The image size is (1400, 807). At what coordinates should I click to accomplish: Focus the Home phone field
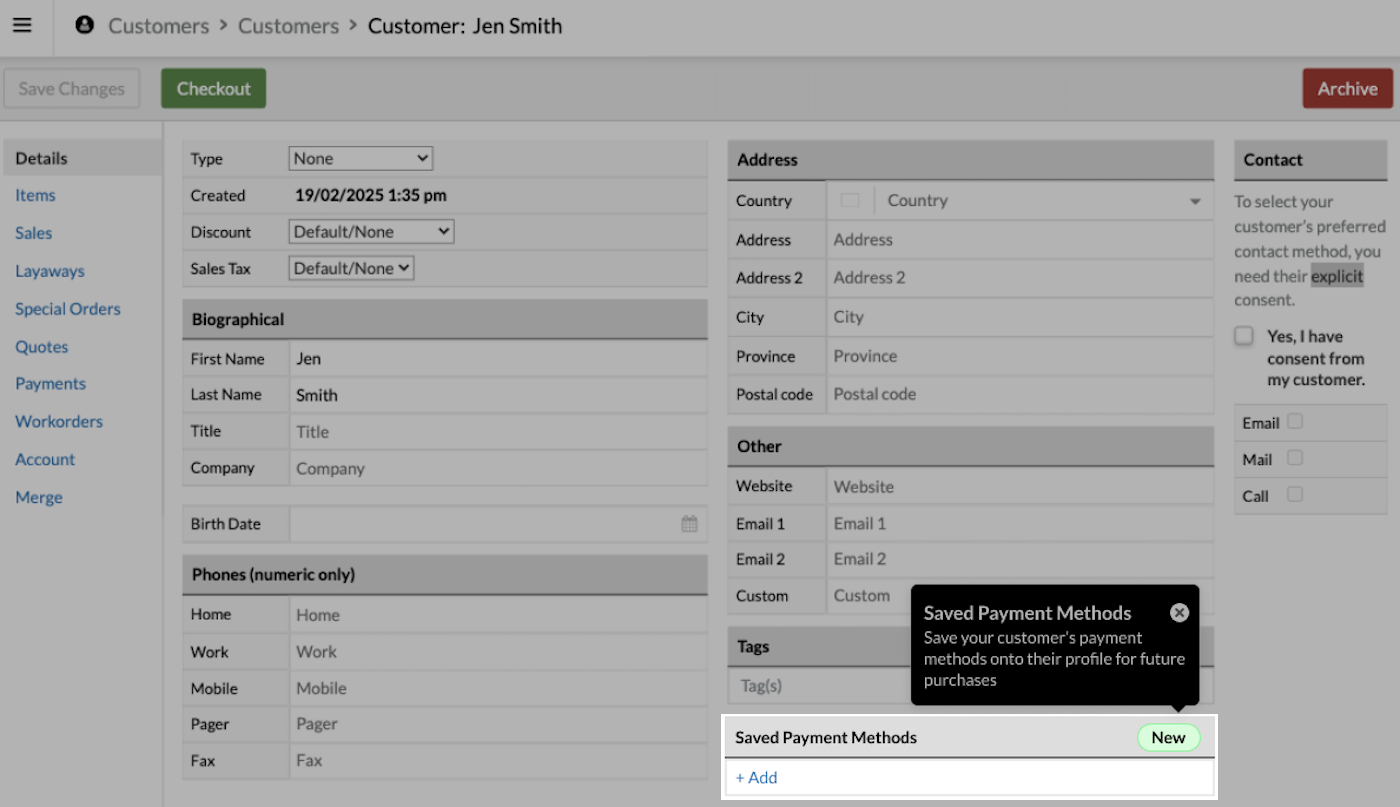click(498, 615)
